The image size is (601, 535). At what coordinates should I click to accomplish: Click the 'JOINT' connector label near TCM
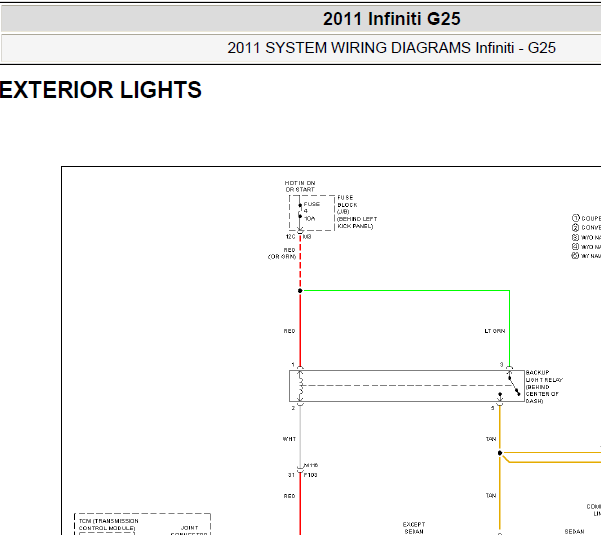pyautogui.click(x=190, y=528)
